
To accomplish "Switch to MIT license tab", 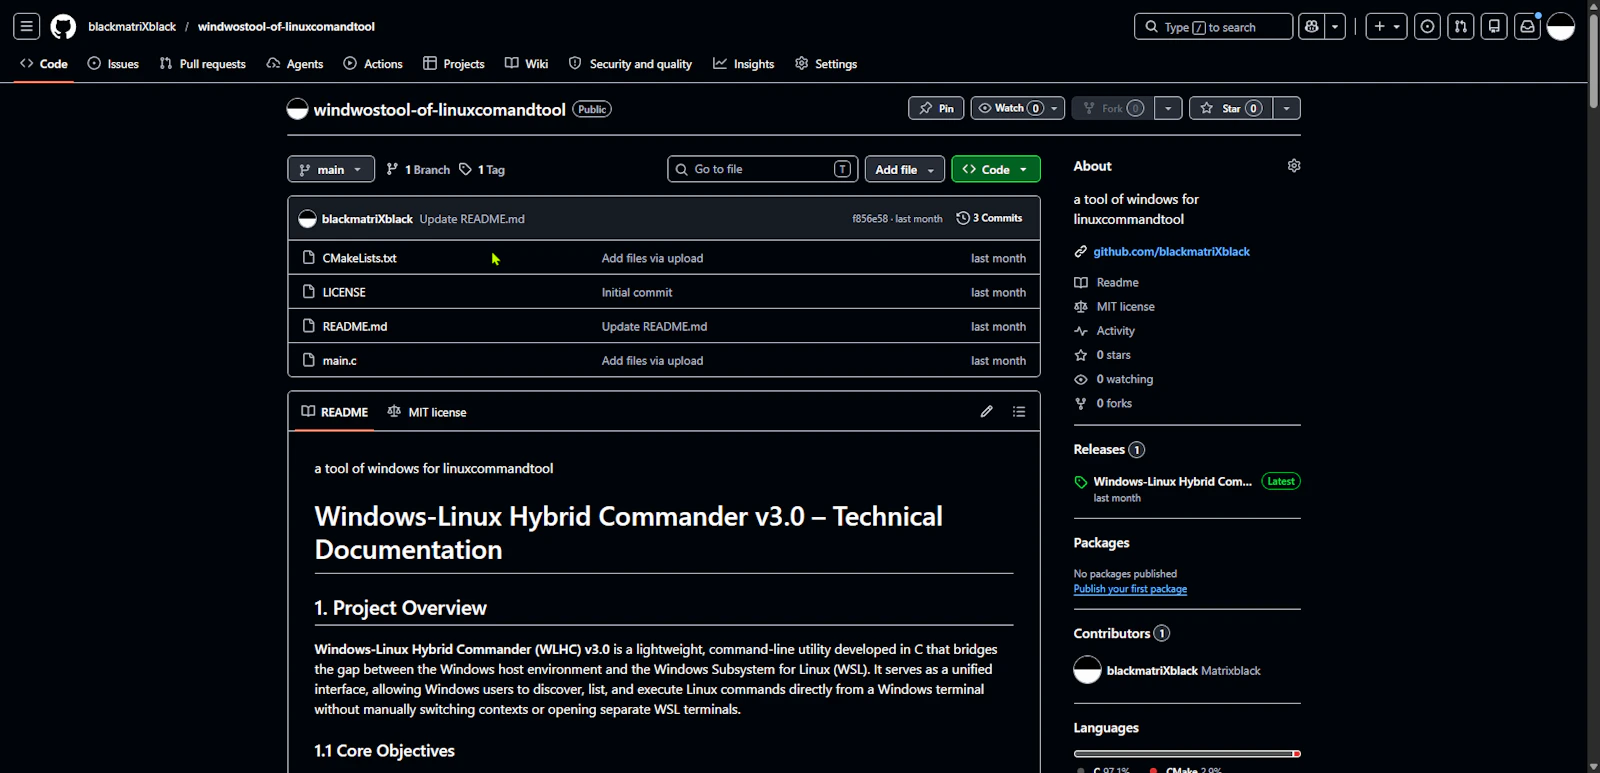I will 427,412.
